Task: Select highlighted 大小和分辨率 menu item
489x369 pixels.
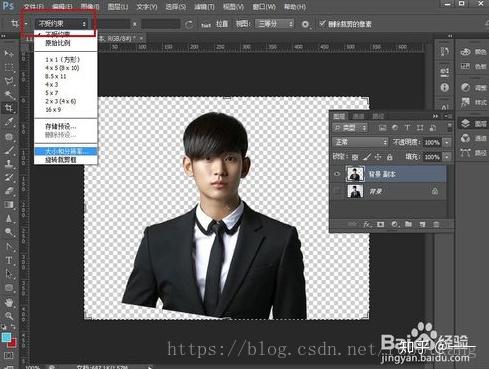Action: (x=65, y=151)
